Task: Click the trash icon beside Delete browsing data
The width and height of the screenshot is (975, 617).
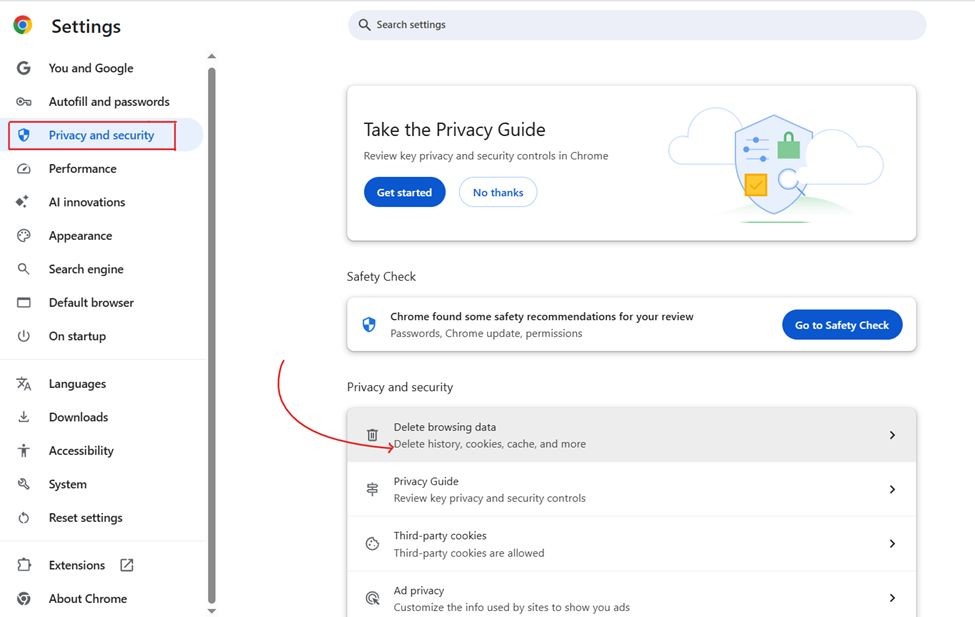Action: (372, 435)
